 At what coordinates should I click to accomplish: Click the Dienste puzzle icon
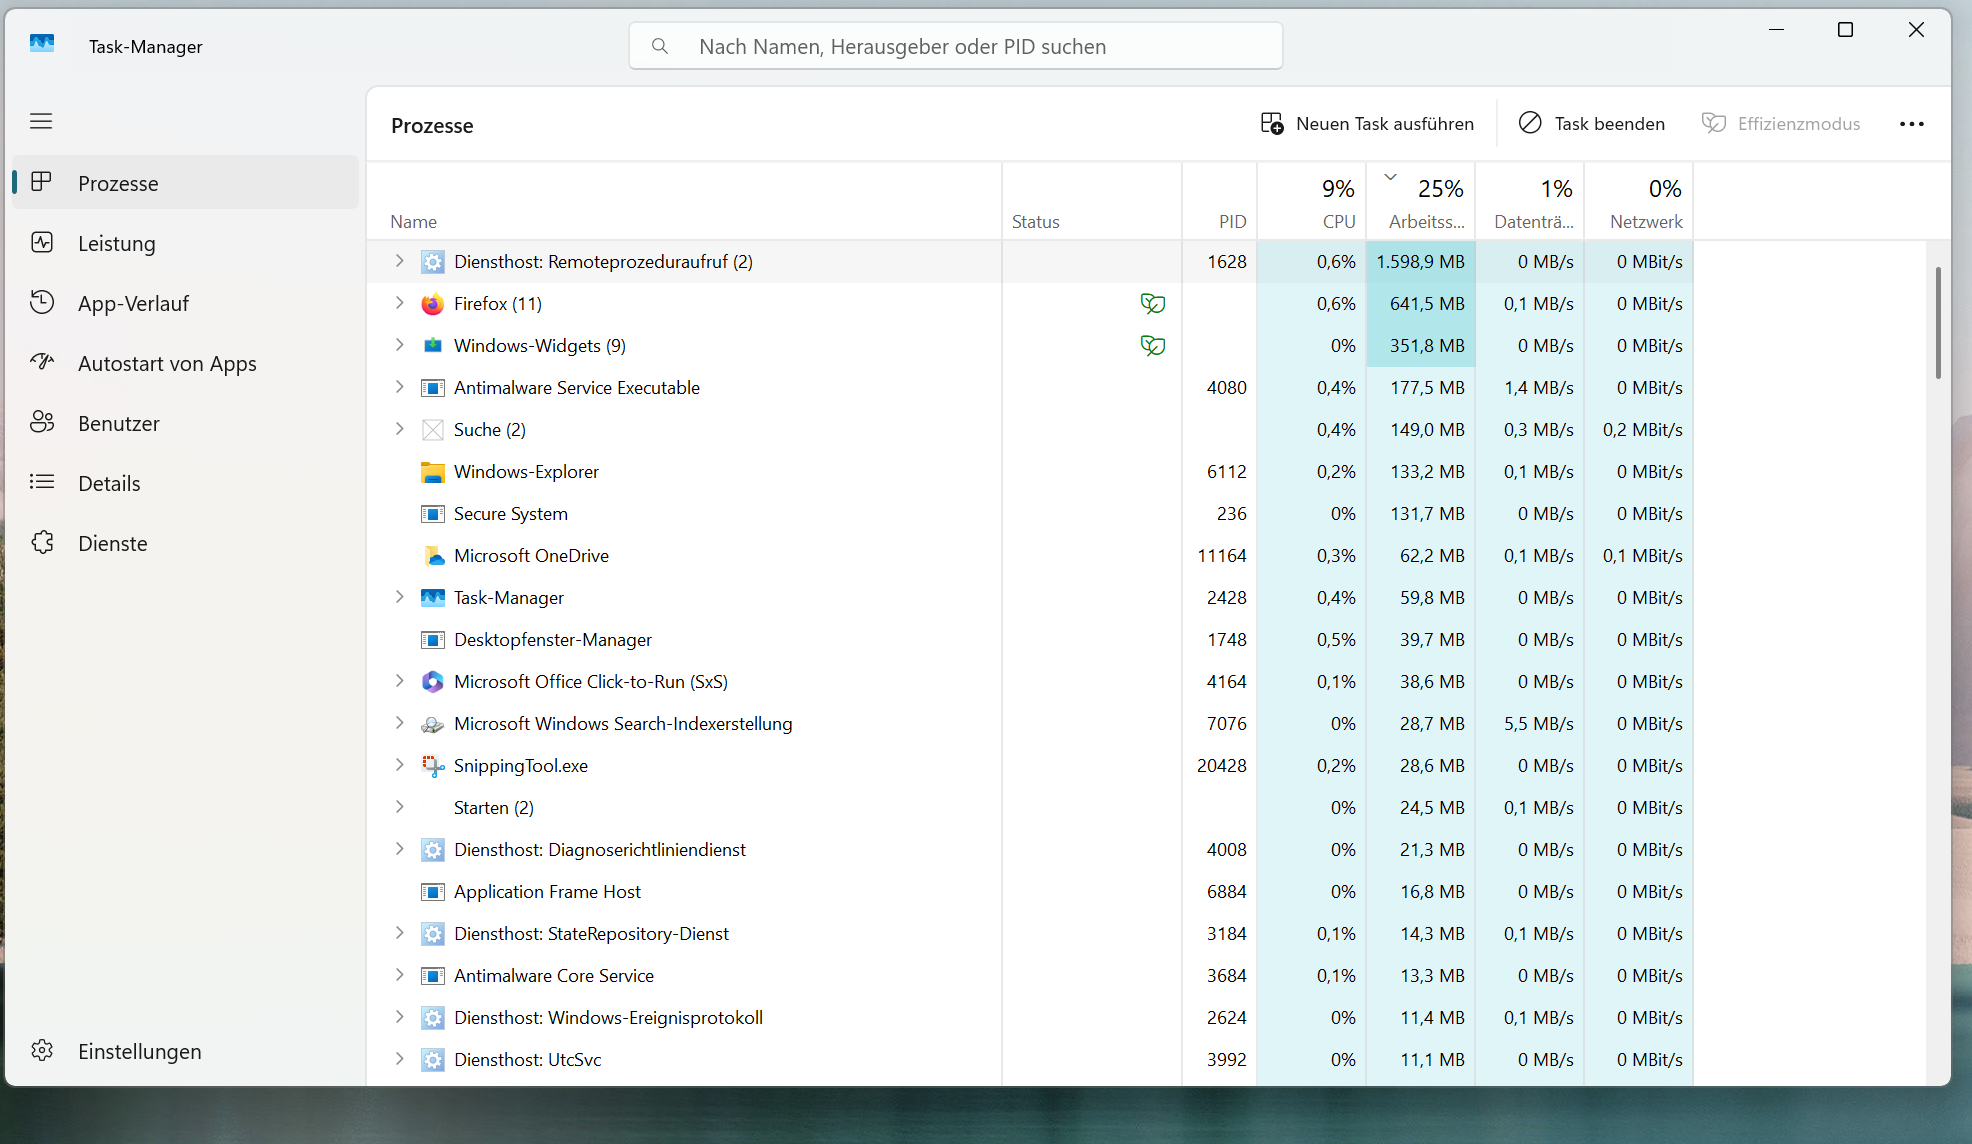point(42,542)
